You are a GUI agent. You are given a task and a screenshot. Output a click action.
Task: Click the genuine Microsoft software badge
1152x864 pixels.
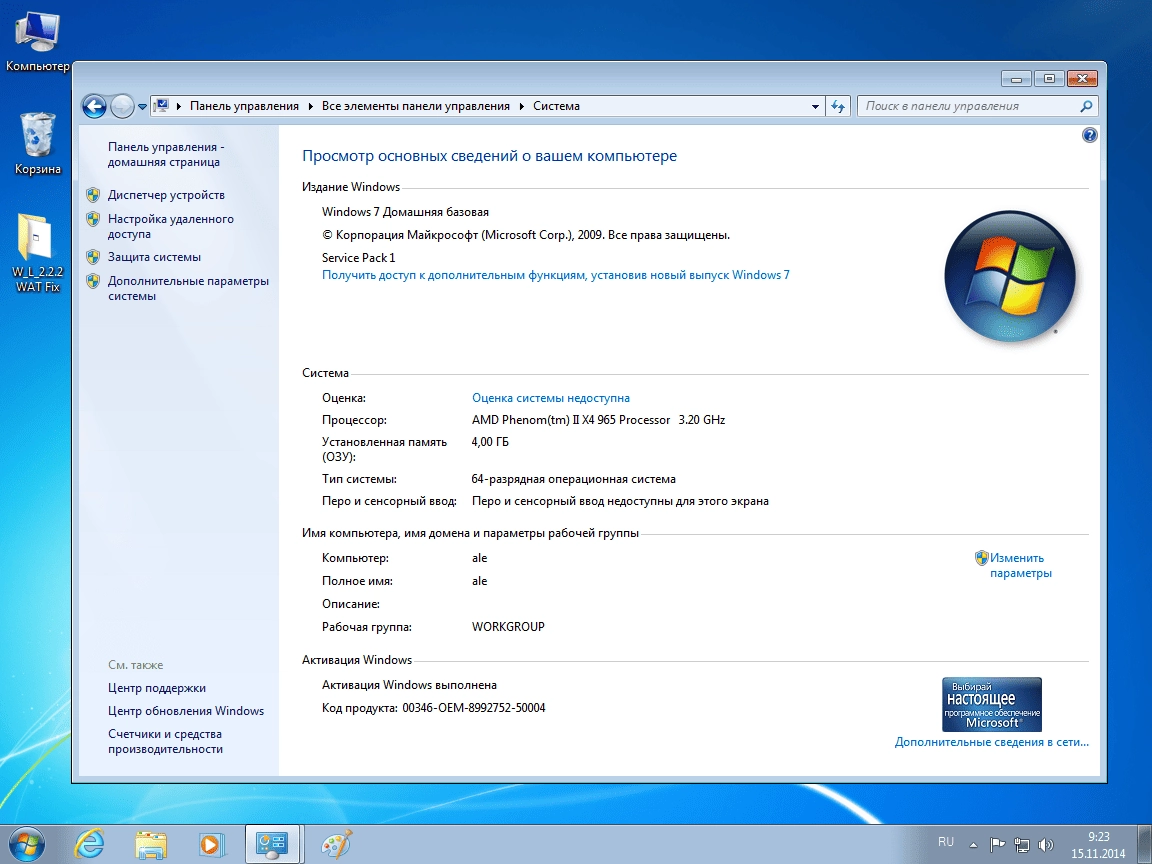(x=992, y=704)
